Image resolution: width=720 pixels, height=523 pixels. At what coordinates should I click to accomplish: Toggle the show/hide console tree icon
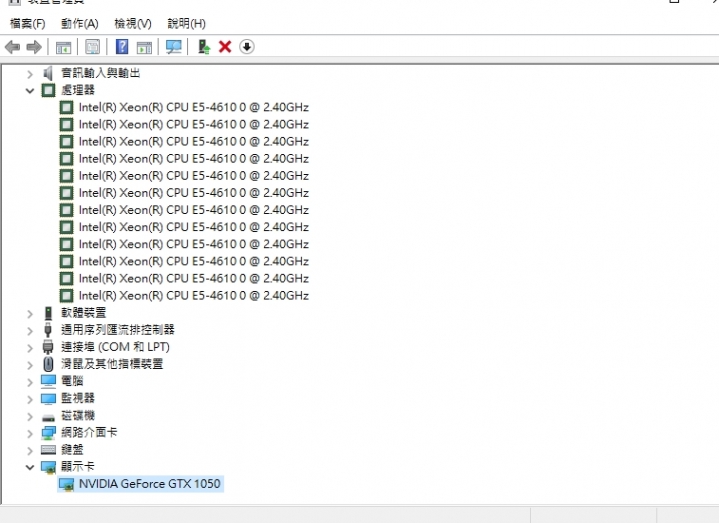(x=63, y=47)
